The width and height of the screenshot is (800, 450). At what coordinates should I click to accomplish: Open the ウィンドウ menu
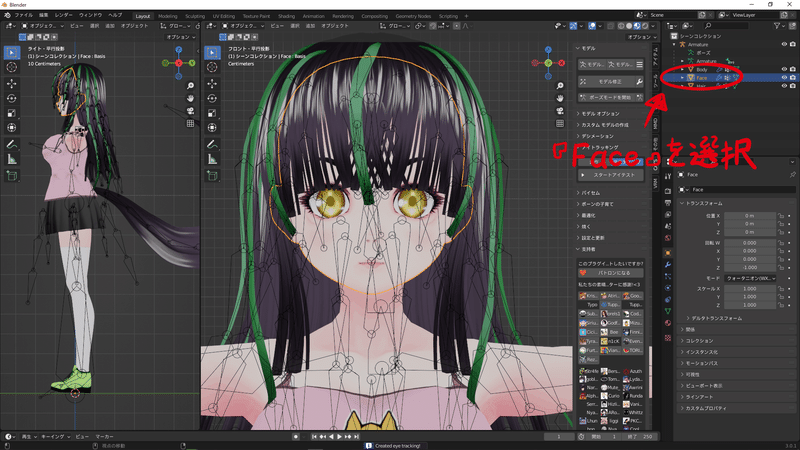(x=90, y=15)
